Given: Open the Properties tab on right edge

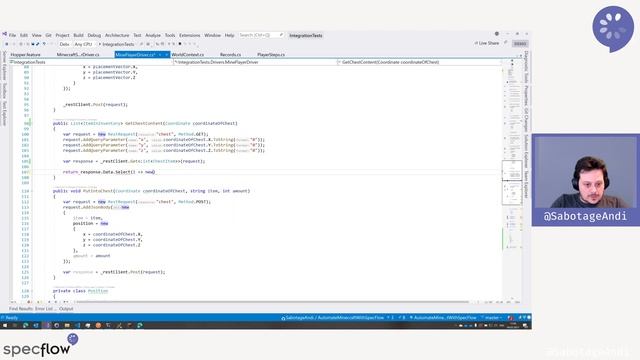Looking at the screenshot, I should pyautogui.click(x=527, y=96).
